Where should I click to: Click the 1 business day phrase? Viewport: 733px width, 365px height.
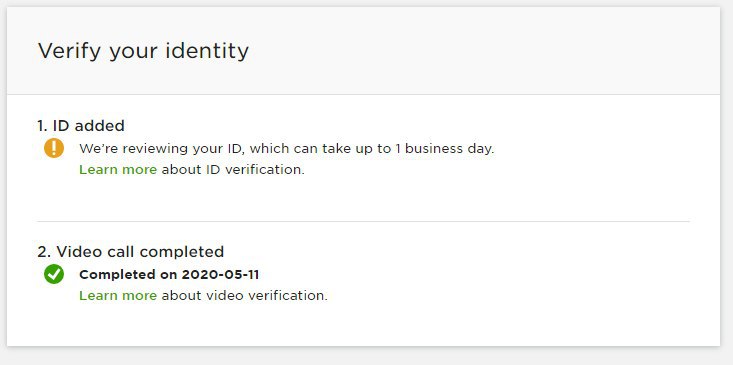pyautogui.click(x=444, y=149)
